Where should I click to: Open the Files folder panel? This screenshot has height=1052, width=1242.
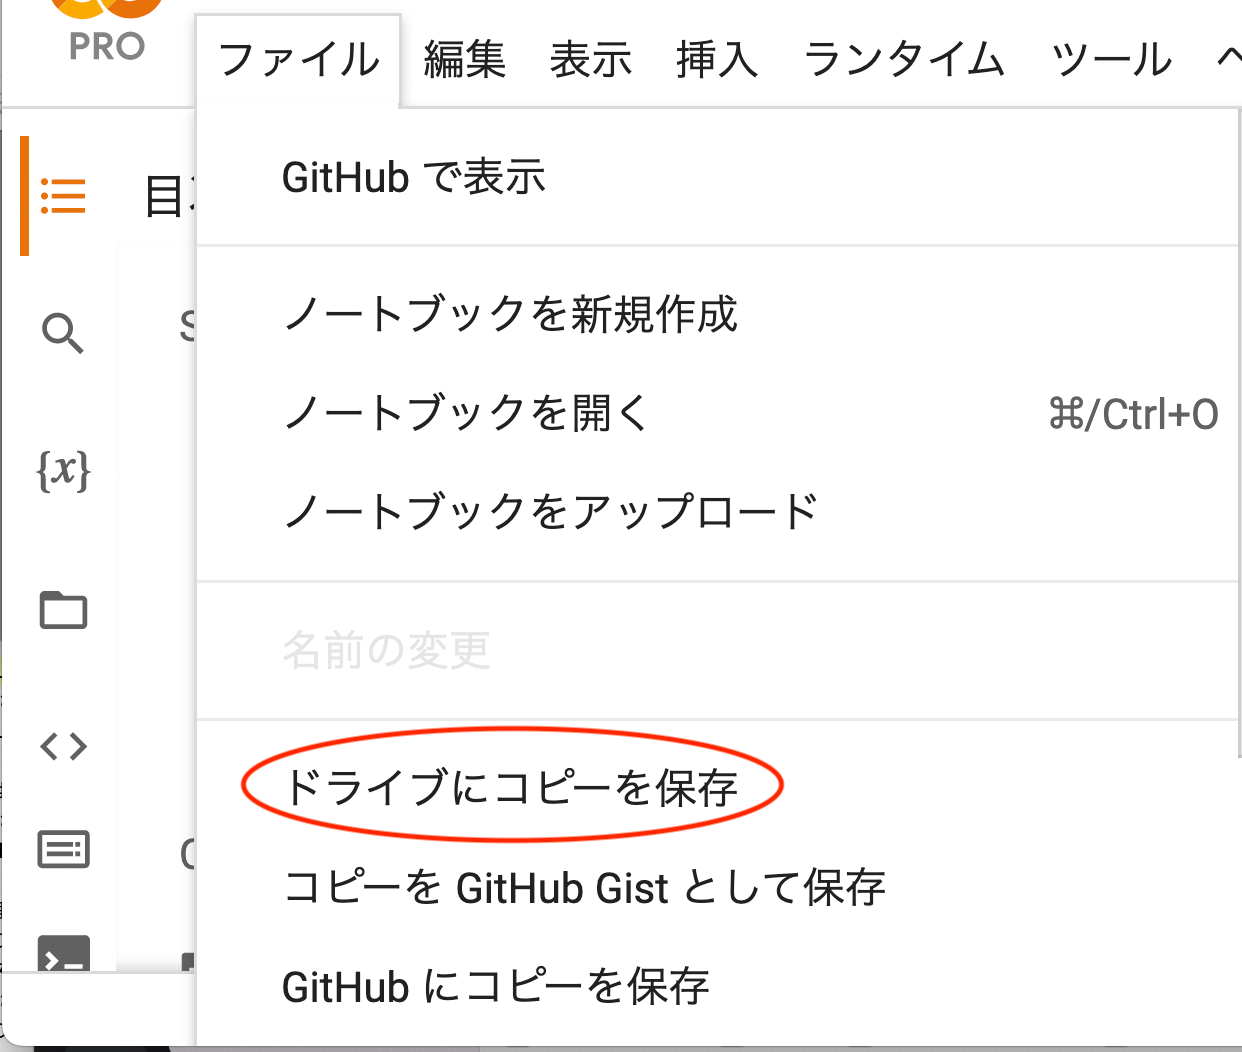click(x=63, y=609)
